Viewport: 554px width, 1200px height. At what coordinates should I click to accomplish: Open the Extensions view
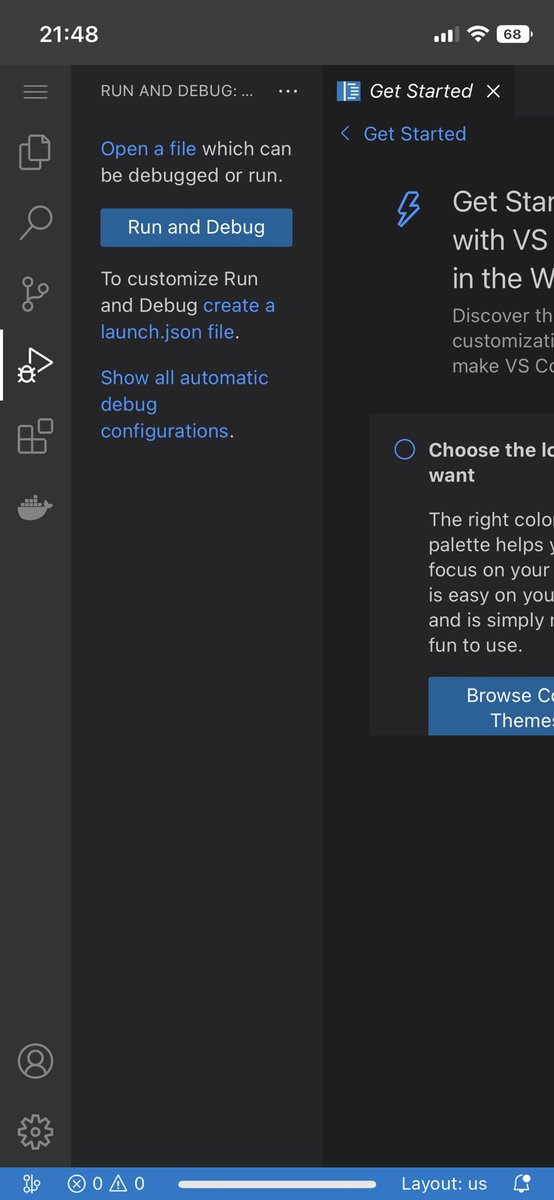[x=35, y=437]
